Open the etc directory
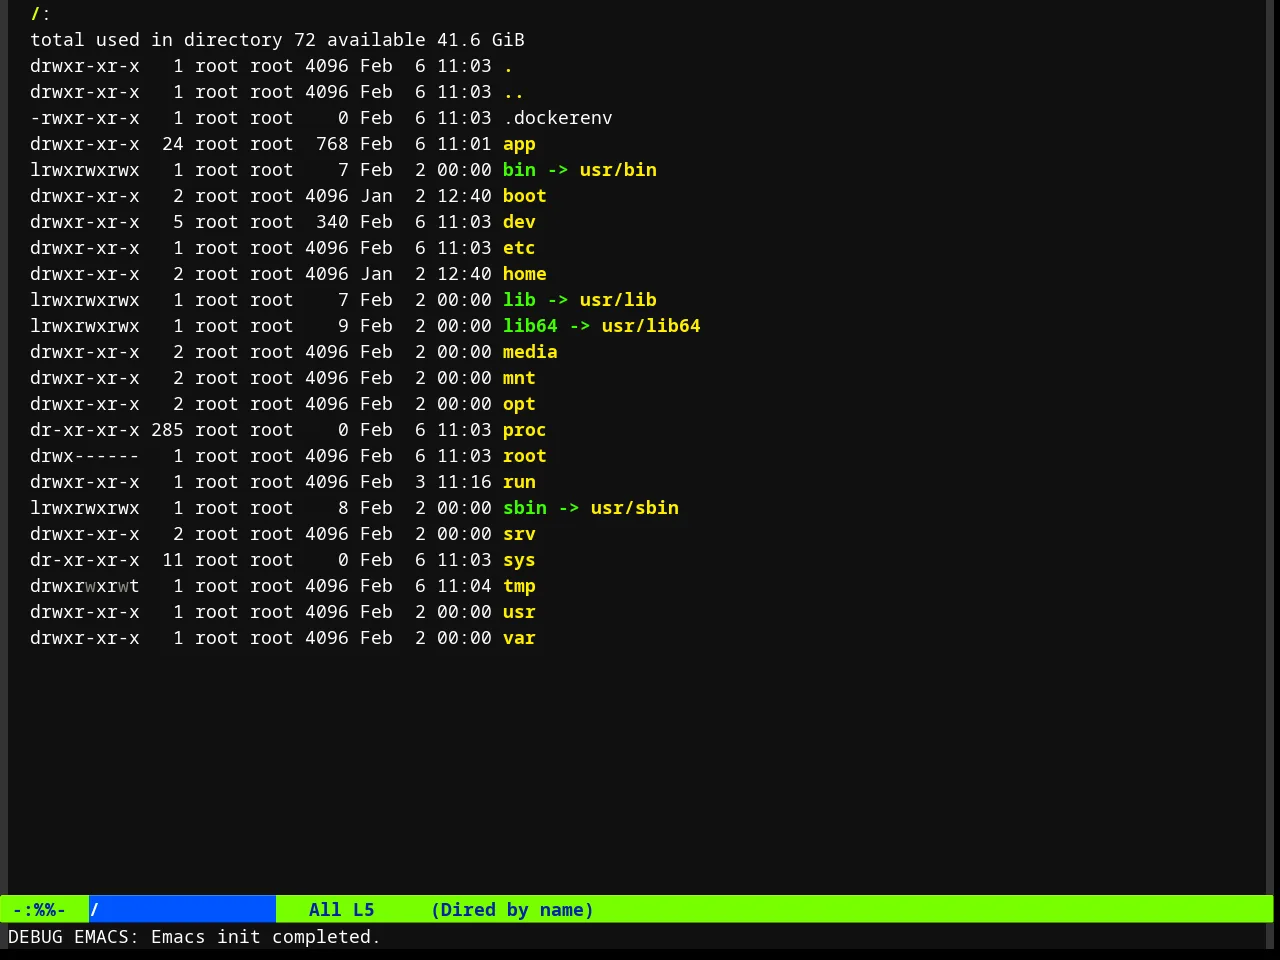The width and height of the screenshot is (1280, 960). coord(519,248)
